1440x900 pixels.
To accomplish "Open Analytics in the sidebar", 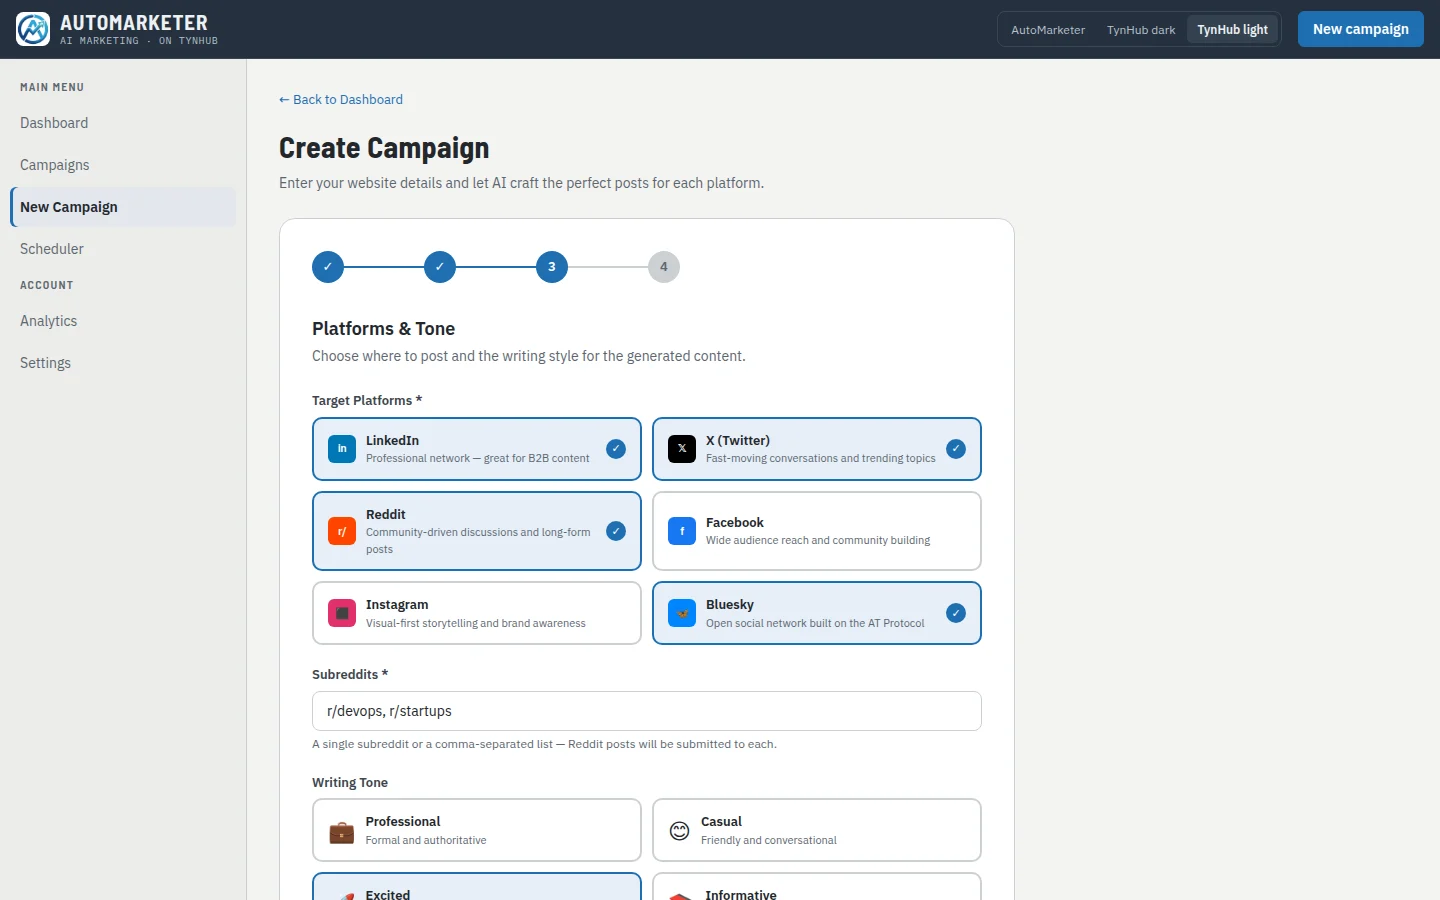I will coord(123,321).
